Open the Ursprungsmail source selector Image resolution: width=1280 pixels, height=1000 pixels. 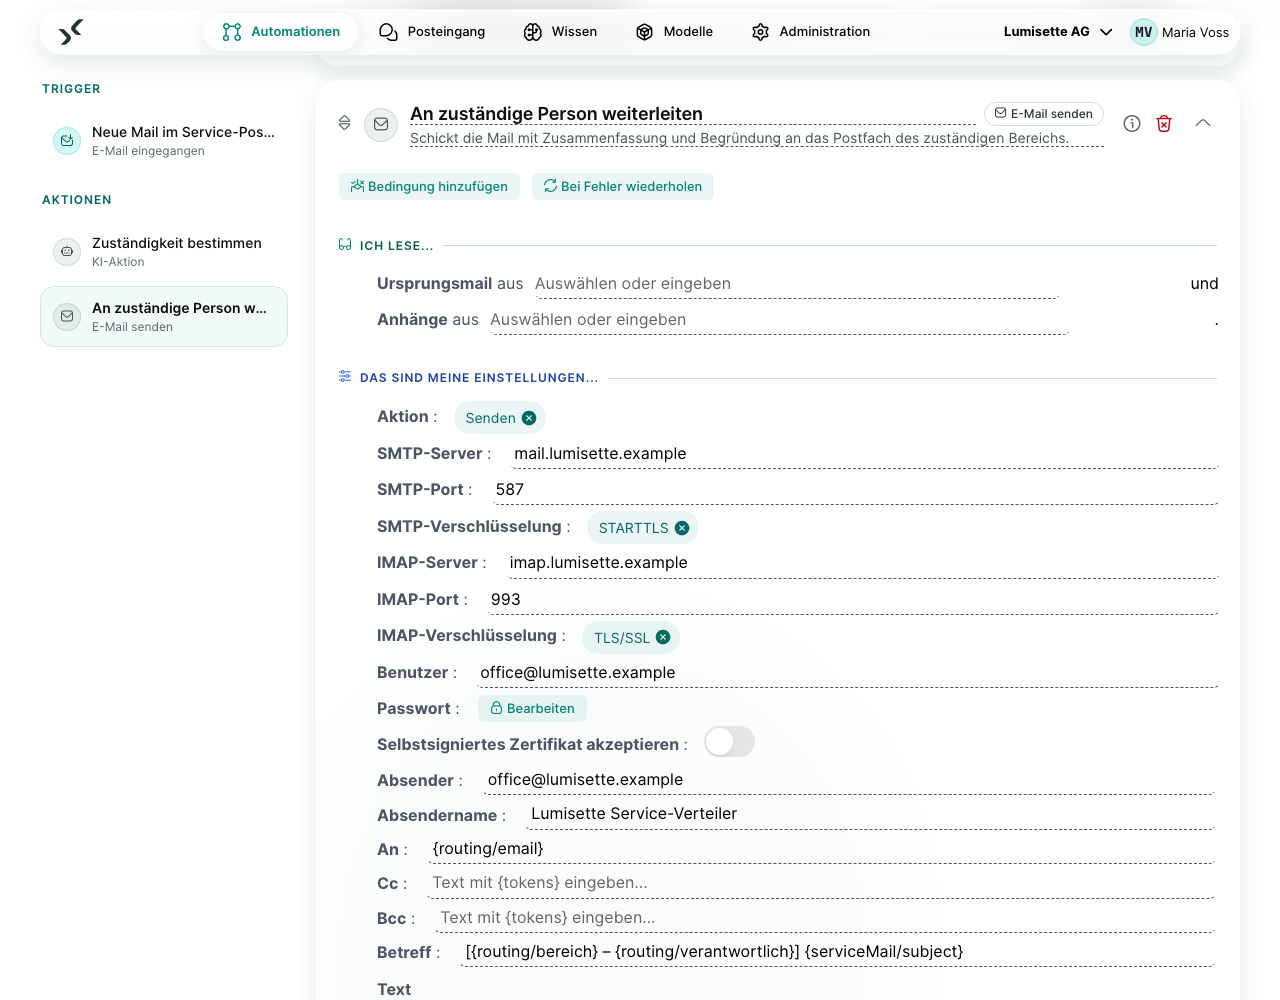[x=795, y=284]
